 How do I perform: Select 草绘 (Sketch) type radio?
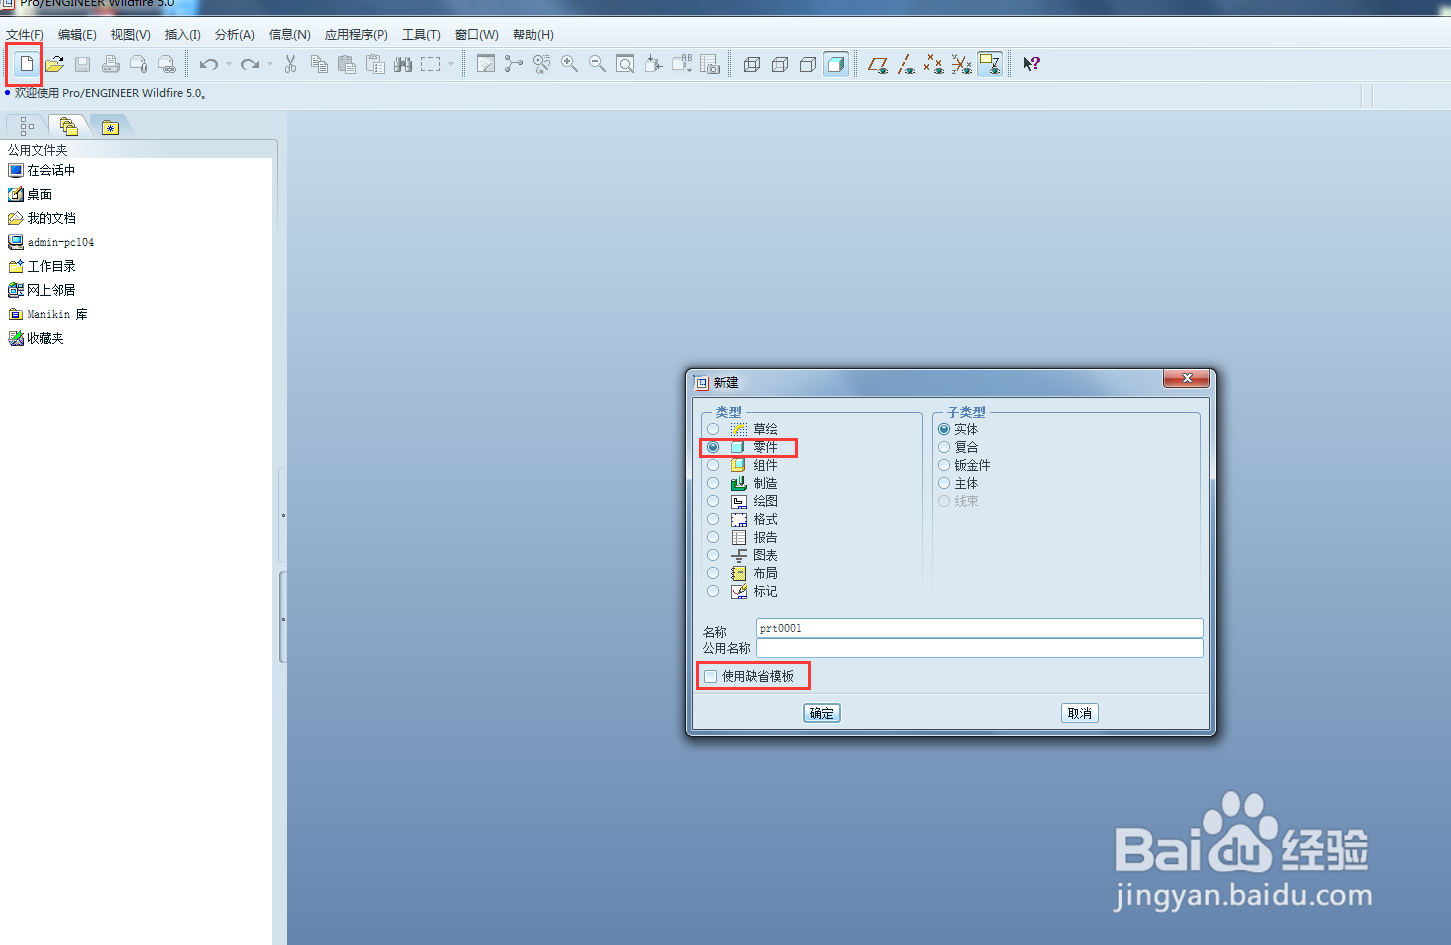pos(713,429)
